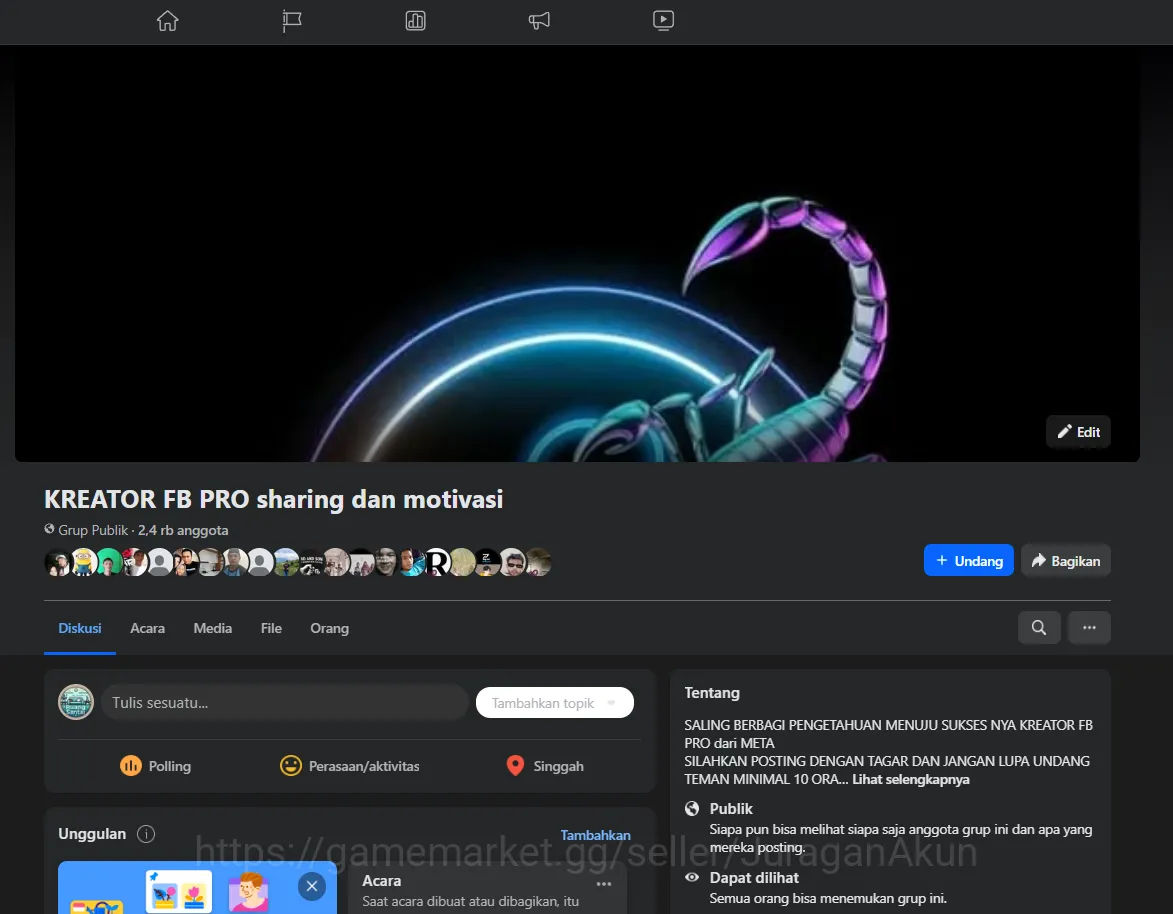Create a Polling post
1173x914 pixels.
point(155,766)
